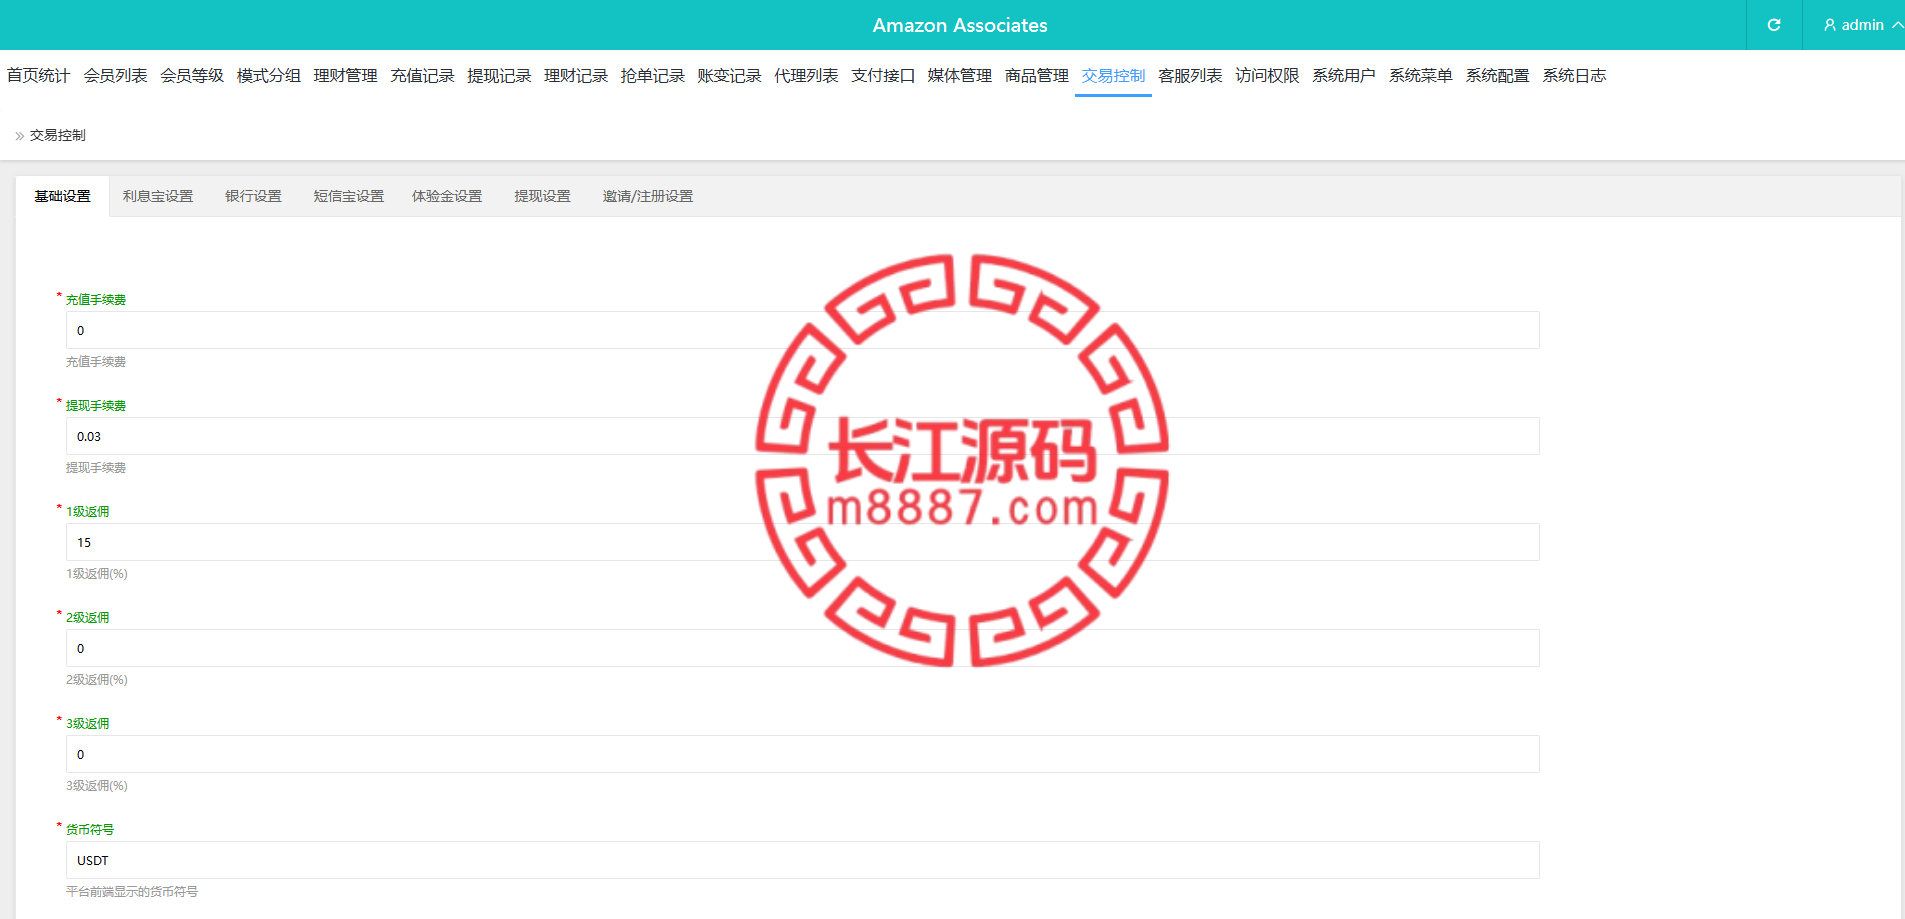1905x919 pixels.
Task: Click the 2级返佣 field label
Action: point(88,618)
